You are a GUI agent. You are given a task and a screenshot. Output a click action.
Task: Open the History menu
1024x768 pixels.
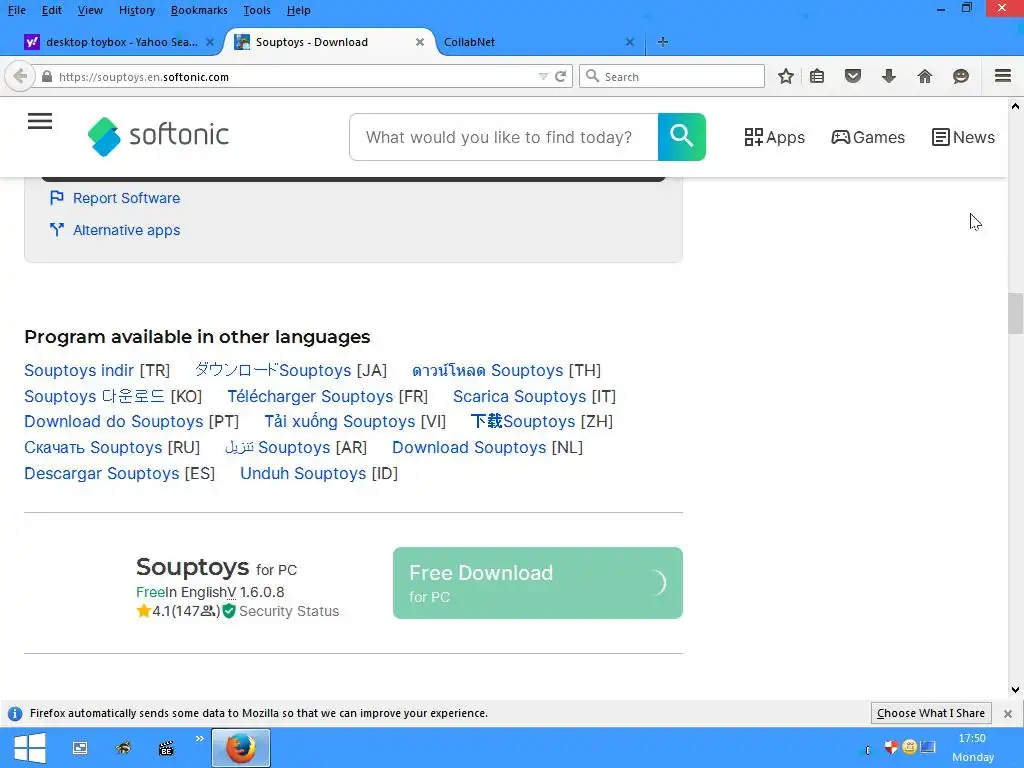coord(137,10)
